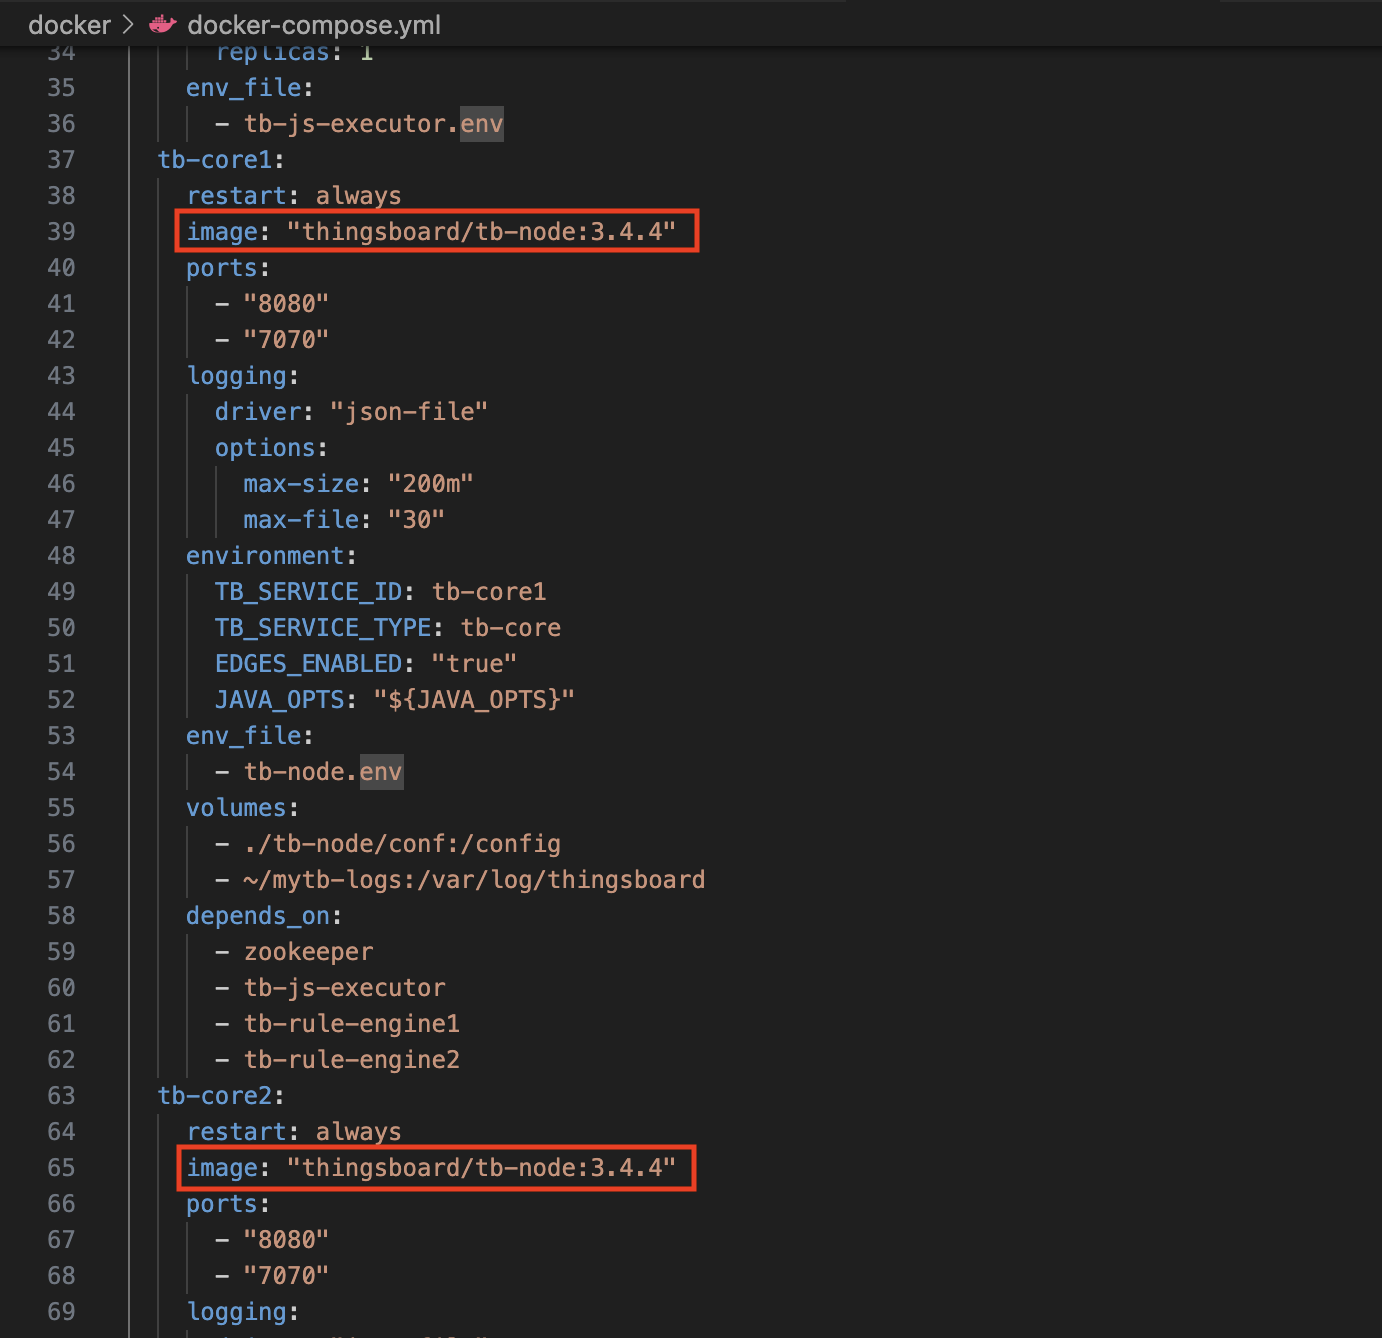The height and width of the screenshot is (1338, 1382).
Task: Click the max-size "200m" value
Action: (430, 484)
